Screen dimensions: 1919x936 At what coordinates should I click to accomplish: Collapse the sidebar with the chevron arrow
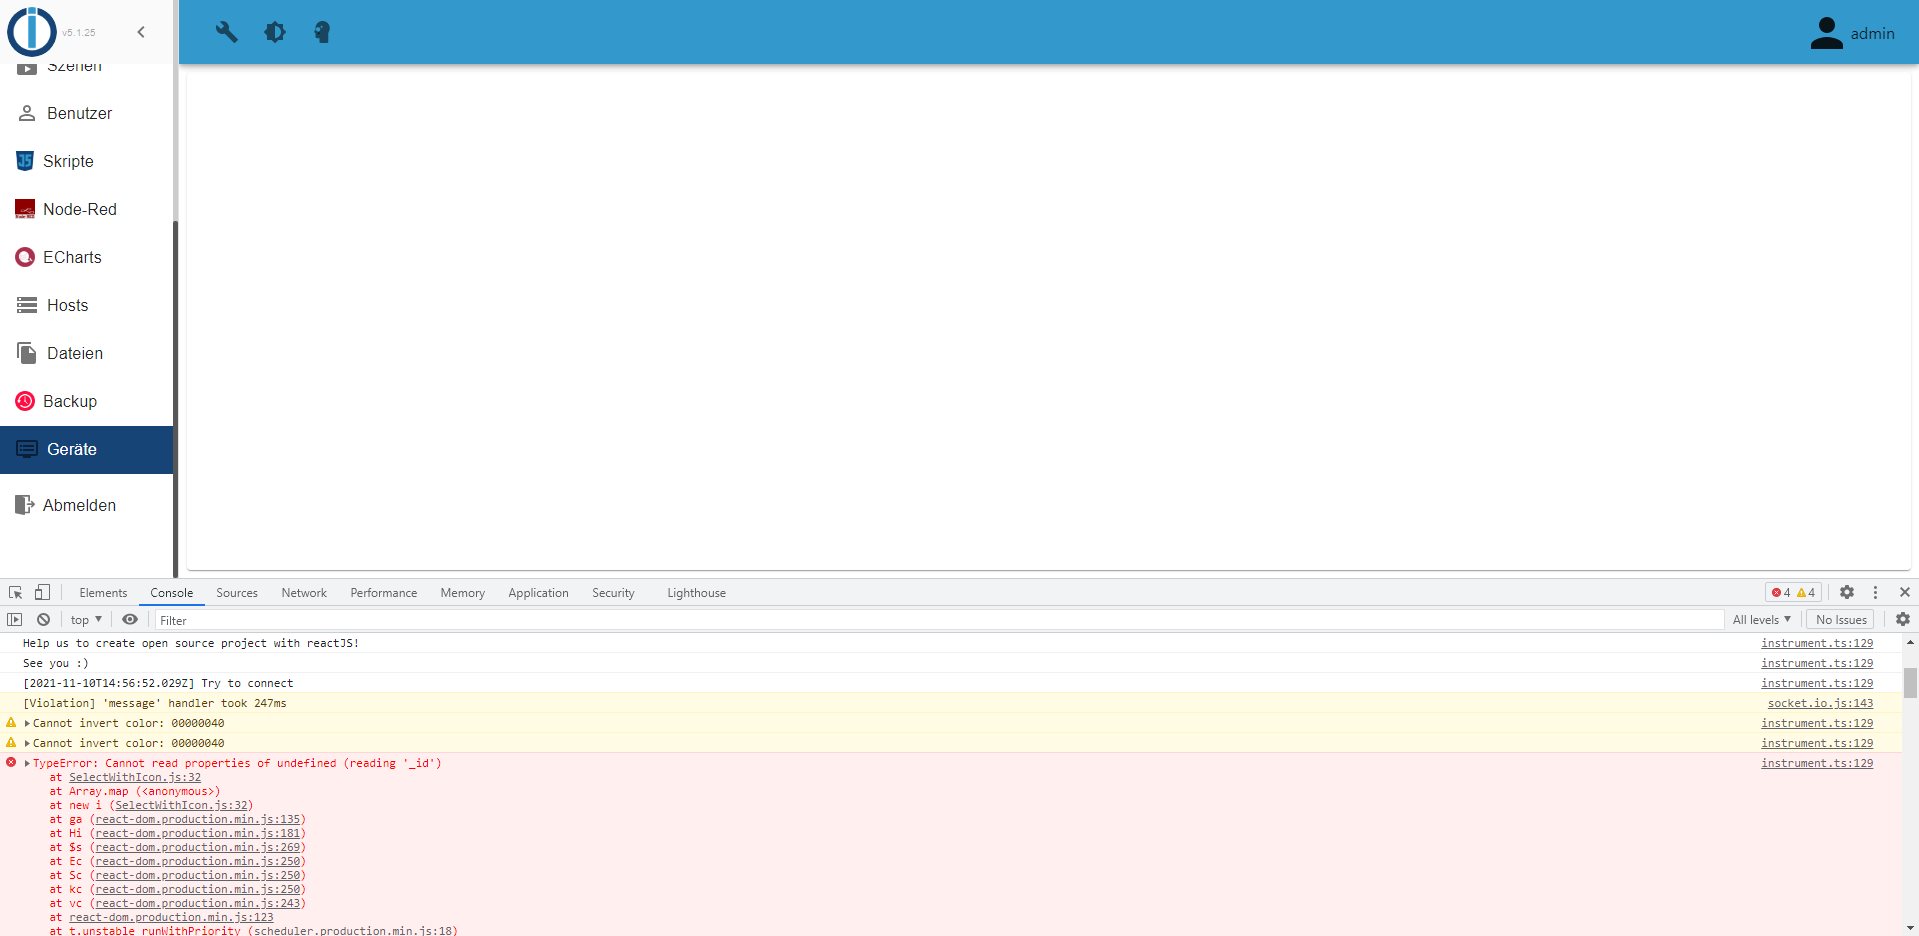141,32
